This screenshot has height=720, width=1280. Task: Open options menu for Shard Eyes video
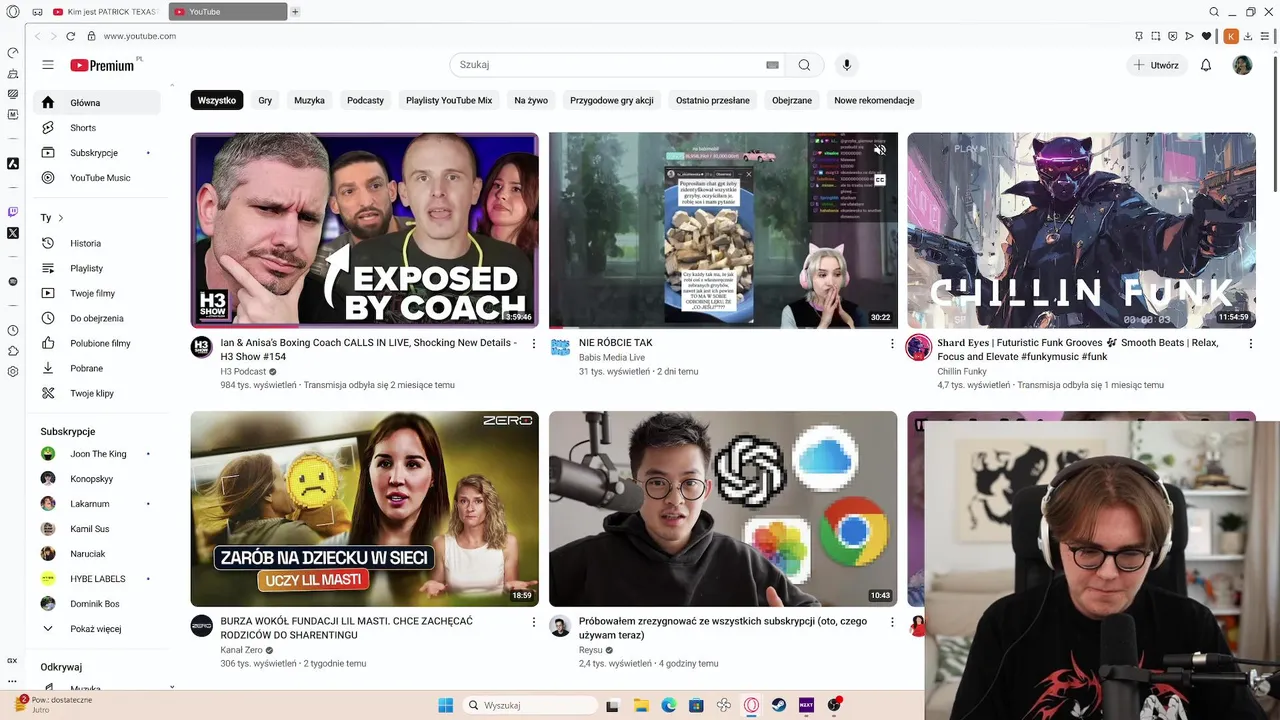[1250, 343]
